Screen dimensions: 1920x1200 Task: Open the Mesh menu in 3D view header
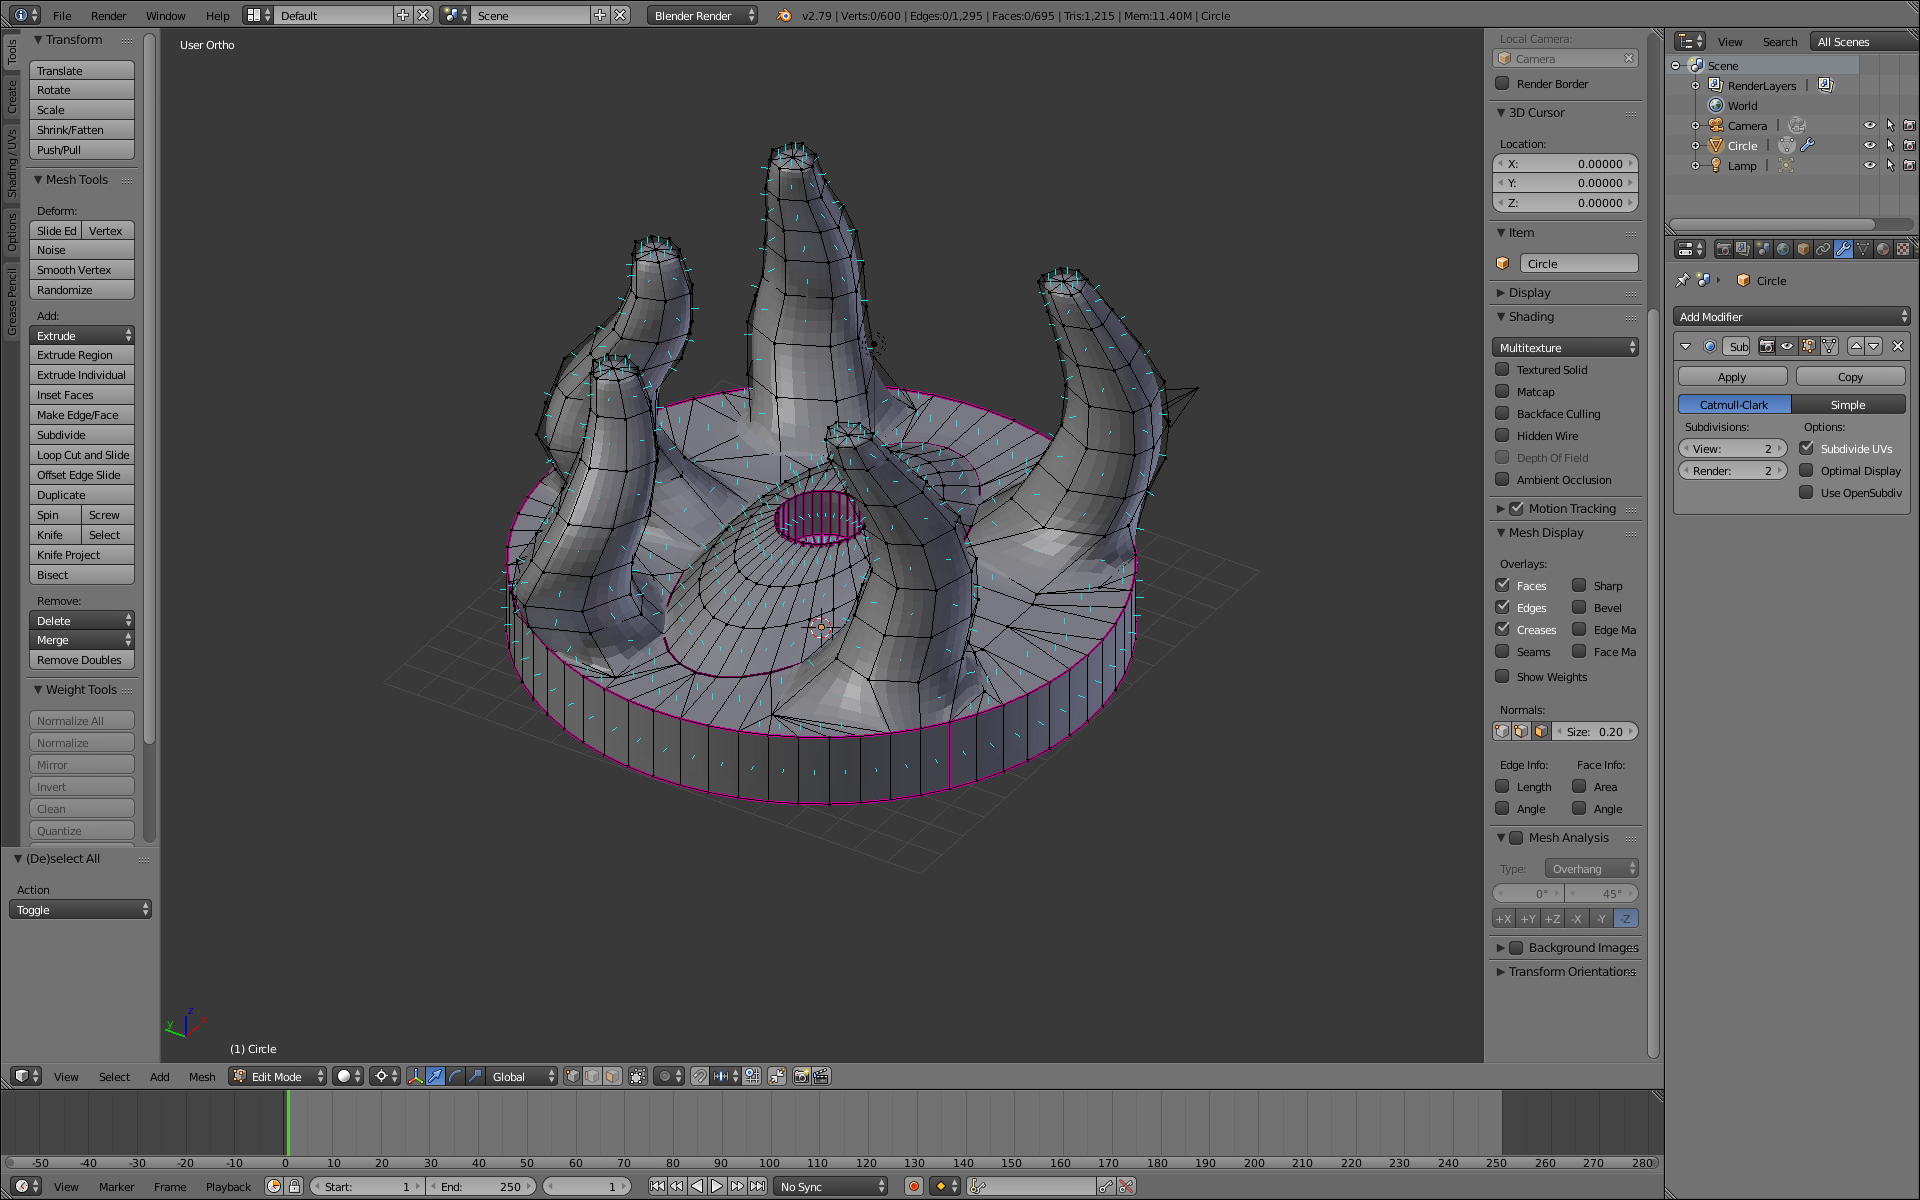click(202, 1076)
